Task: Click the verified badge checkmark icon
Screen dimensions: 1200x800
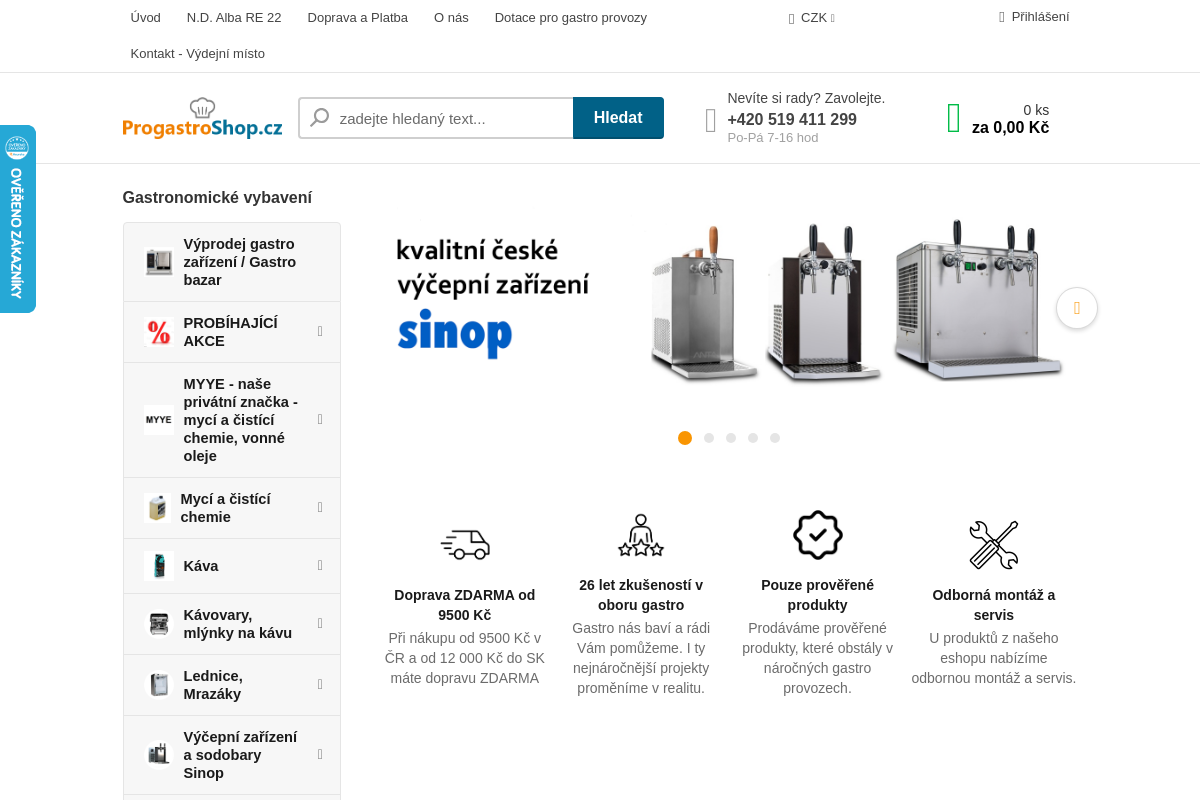Action: click(818, 535)
